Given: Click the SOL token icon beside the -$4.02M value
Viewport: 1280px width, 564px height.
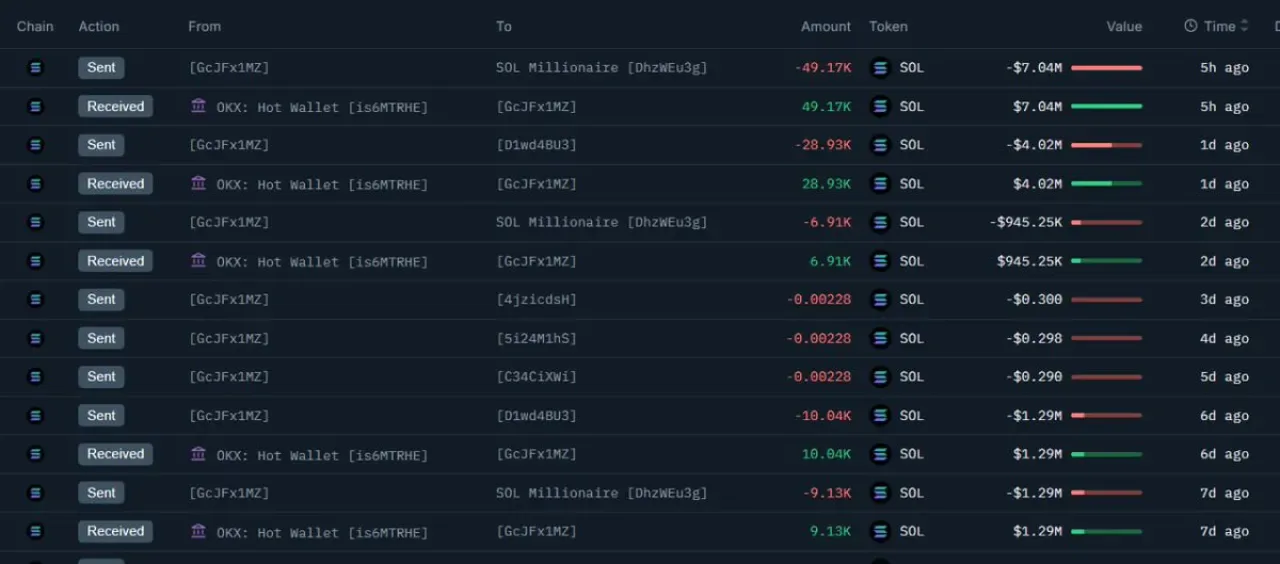Looking at the screenshot, I should pyautogui.click(x=881, y=145).
